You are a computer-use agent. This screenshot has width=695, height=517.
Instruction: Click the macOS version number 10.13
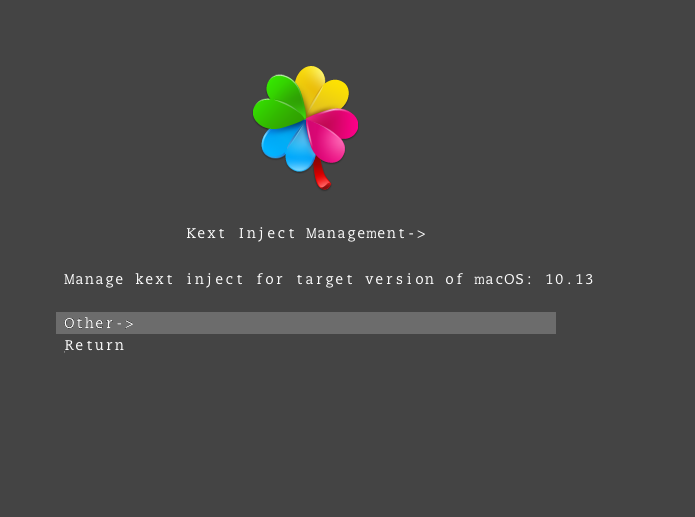click(569, 279)
